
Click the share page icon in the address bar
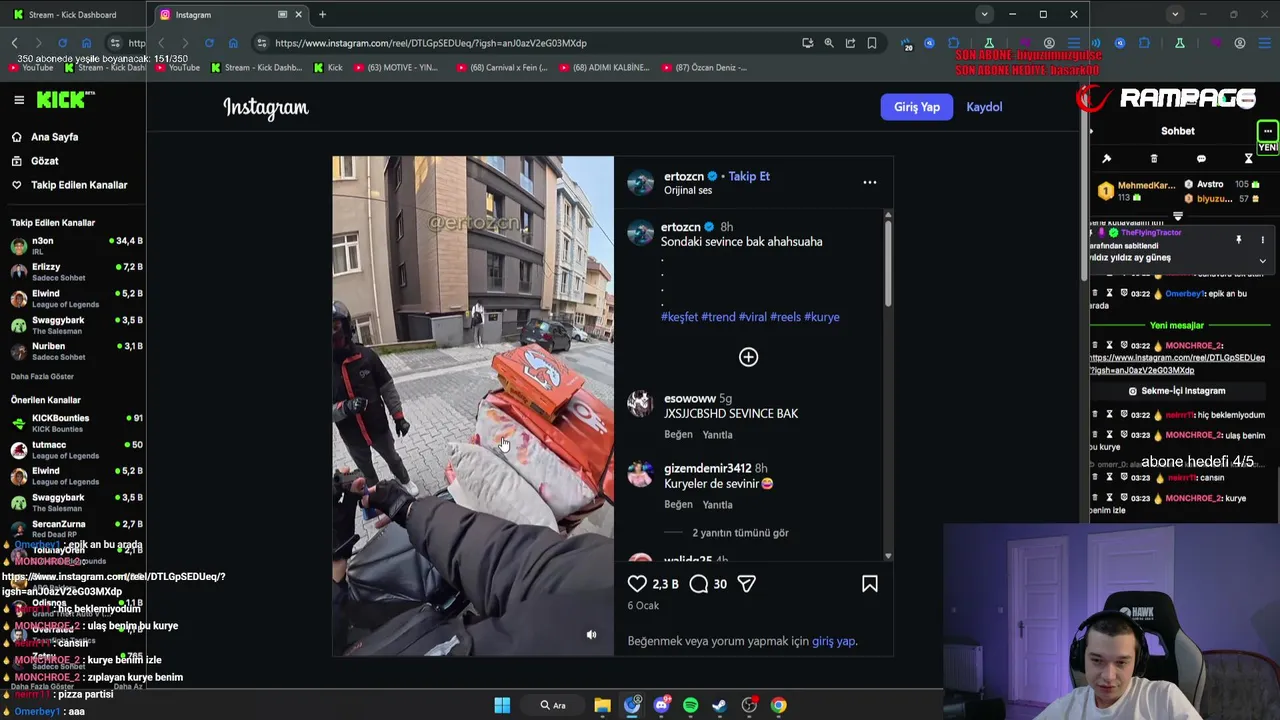850,43
